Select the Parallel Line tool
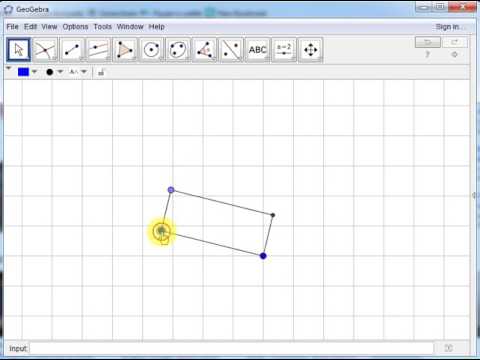This screenshot has height=360, width=480. click(x=98, y=50)
